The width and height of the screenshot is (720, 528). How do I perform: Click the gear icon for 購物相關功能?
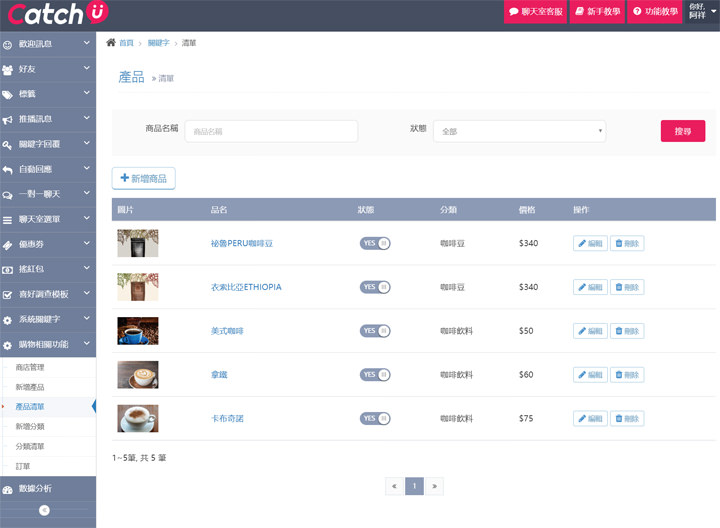pos(7,345)
